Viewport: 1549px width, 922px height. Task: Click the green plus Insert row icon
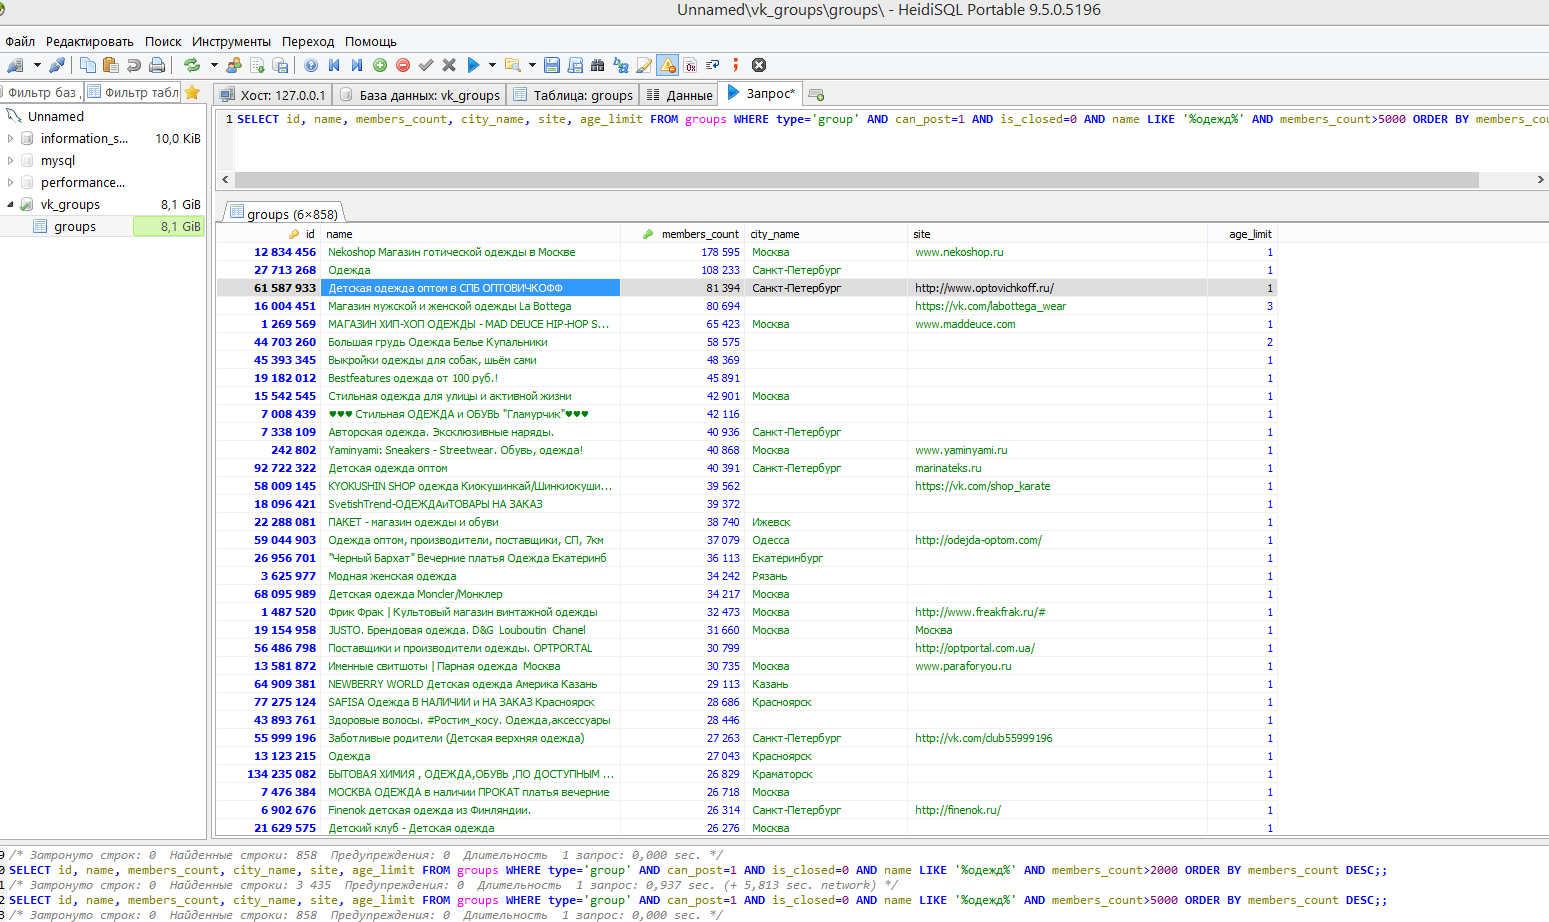380,65
